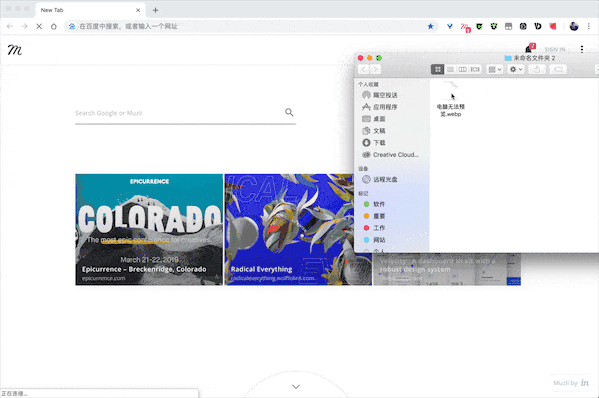Click the black shield extension with letter C
The image size is (599, 398).
tap(479, 26)
